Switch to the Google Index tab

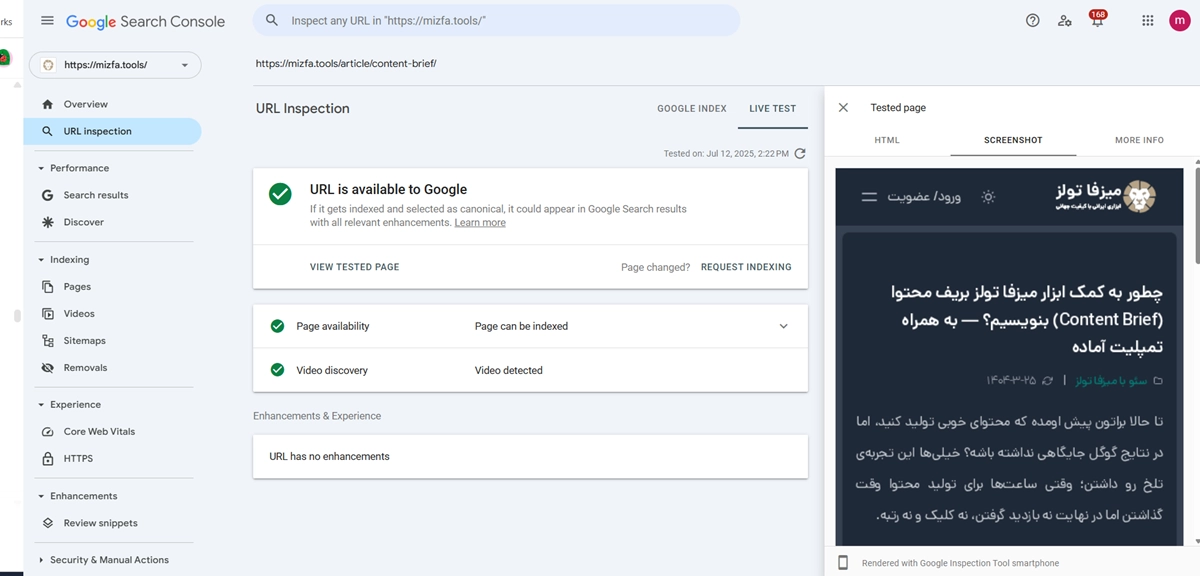692,108
